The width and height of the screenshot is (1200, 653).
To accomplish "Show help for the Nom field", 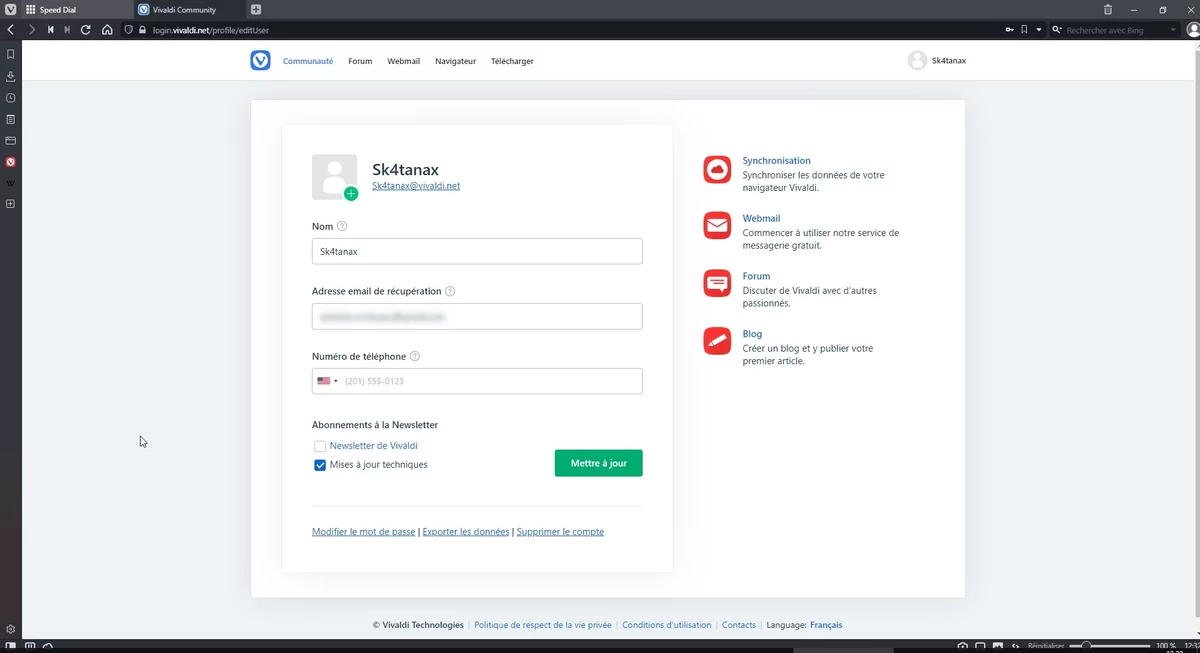I will coord(342,227).
